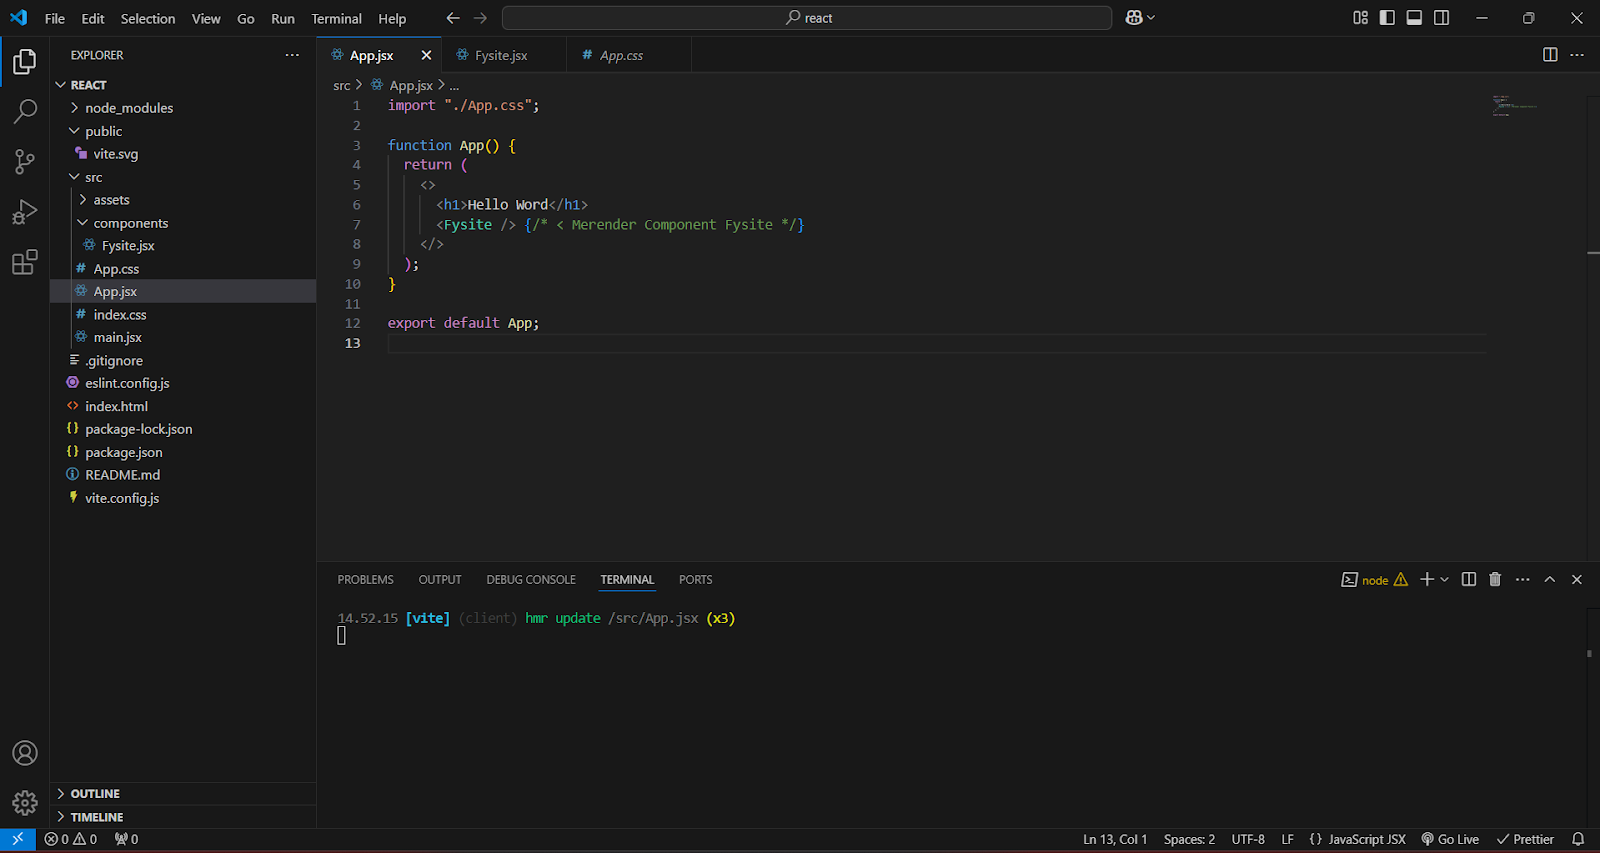Click Go Live in status bar
1600x853 pixels.
point(1450,840)
